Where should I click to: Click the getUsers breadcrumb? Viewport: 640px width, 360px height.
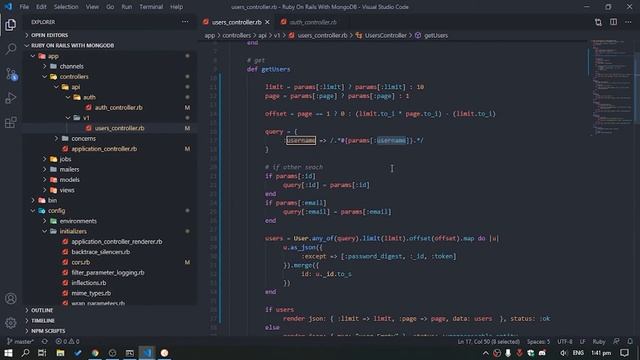pos(436,36)
